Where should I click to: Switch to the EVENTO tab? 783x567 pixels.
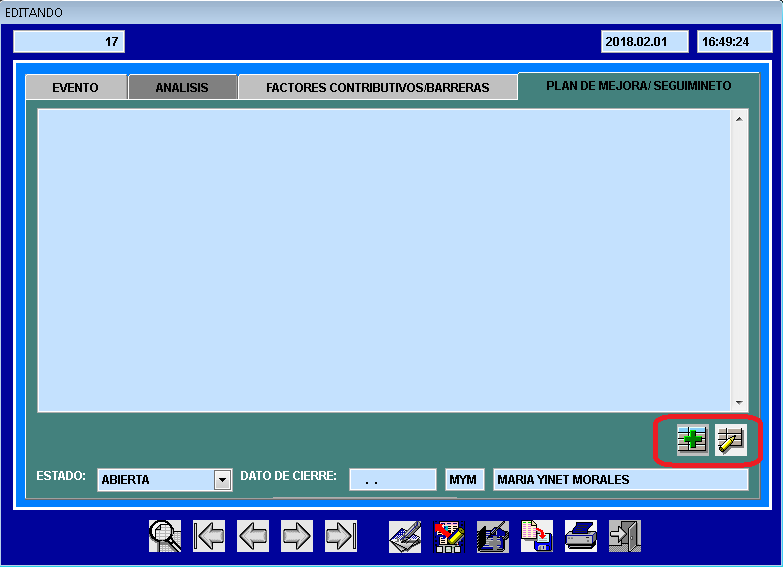(76, 87)
